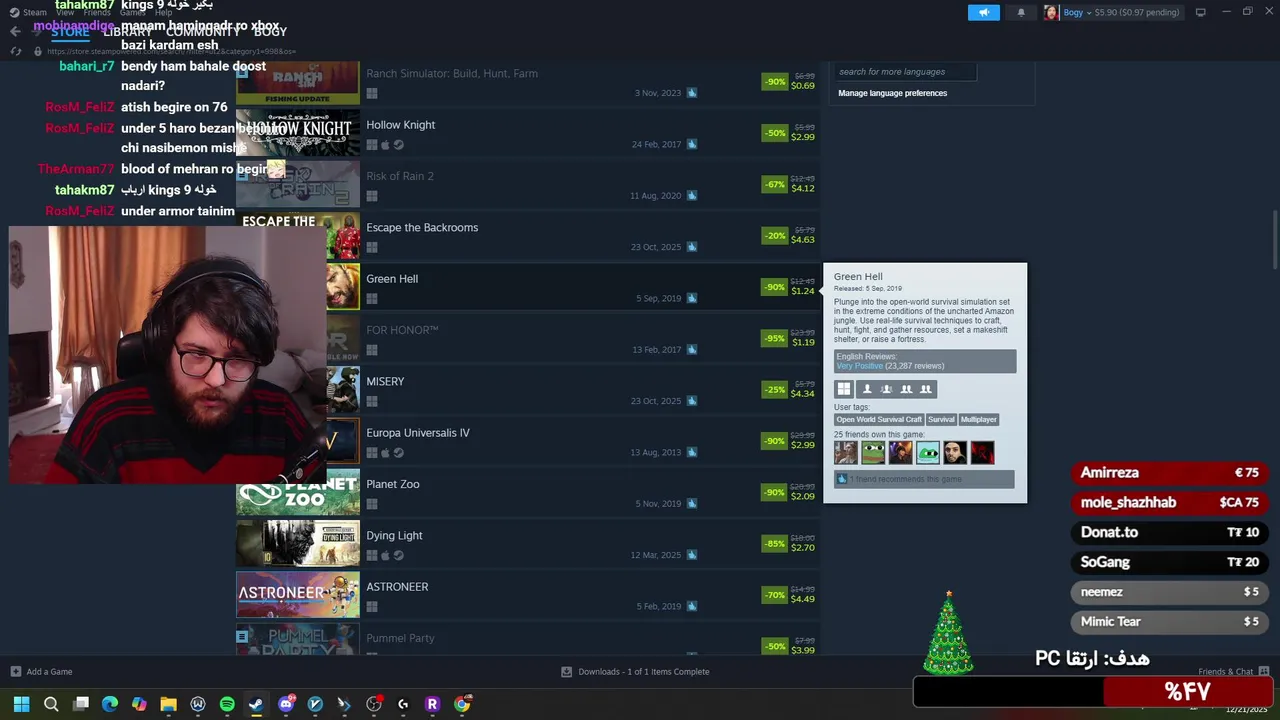Viewport: 1280px width, 720px height.
Task: Open the Windows Start menu
Action: [x=21, y=704]
